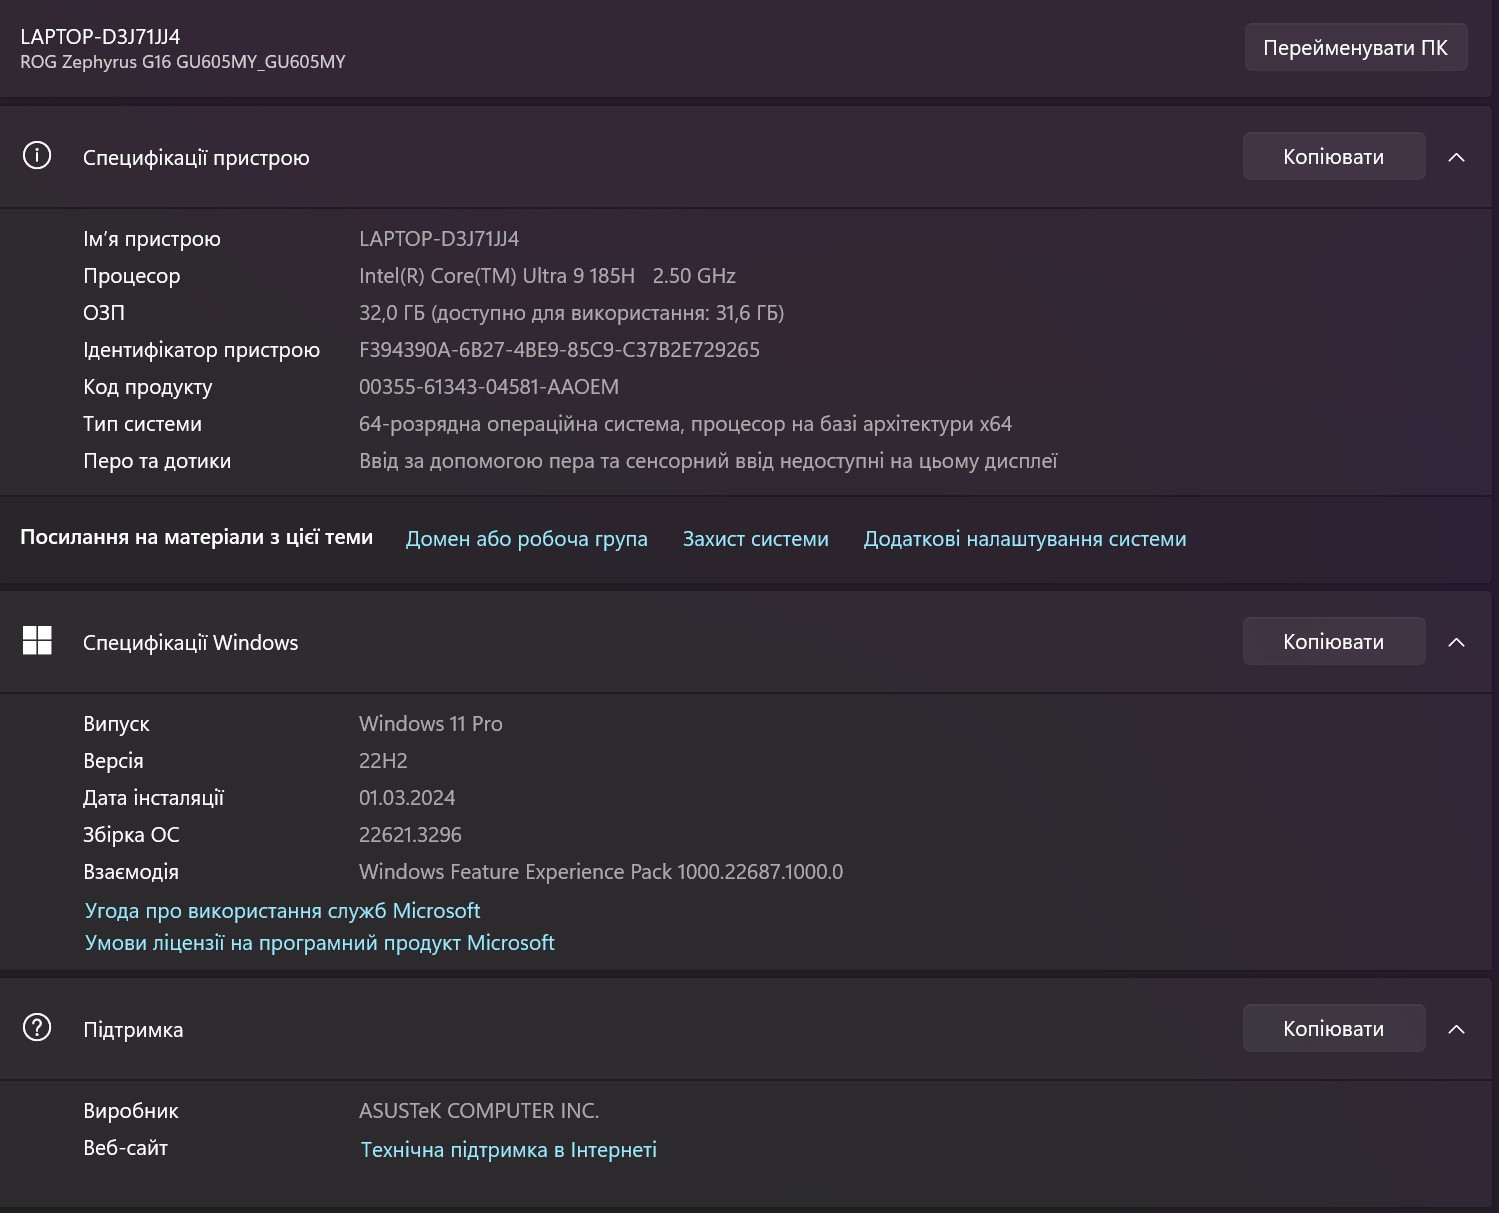This screenshot has height=1213, width=1499.
Task: Click the Версія label
Action: pyautogui.click(x=113, y=761)
